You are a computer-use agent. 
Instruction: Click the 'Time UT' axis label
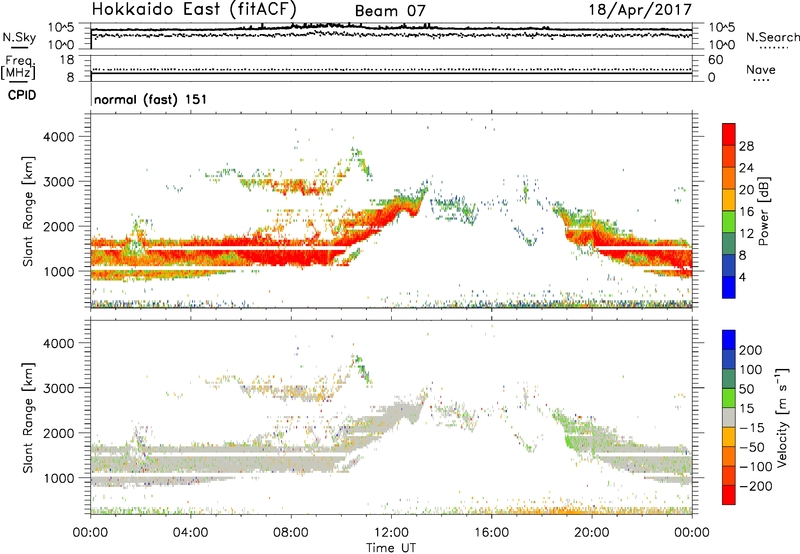pyautogui.click(x=391, y=548)
